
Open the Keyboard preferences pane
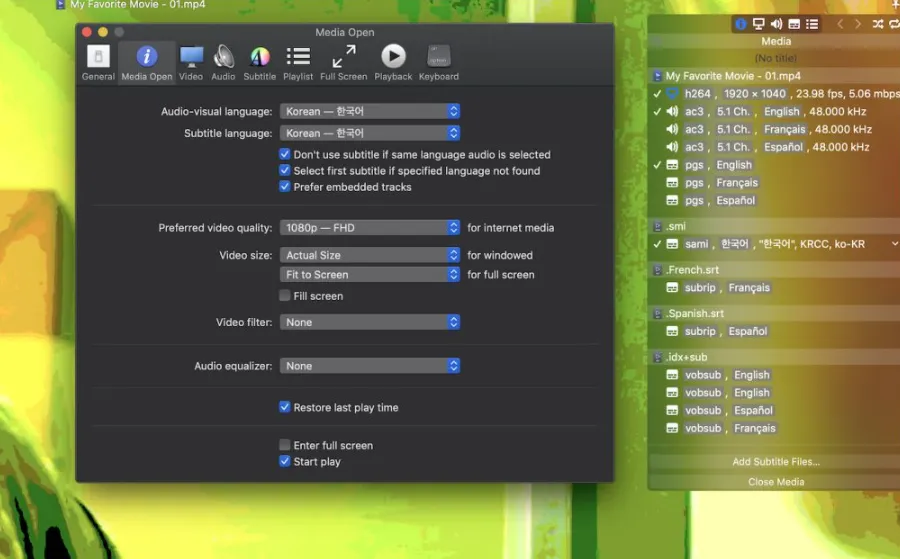pyautogui.click(x=439, y=63)
